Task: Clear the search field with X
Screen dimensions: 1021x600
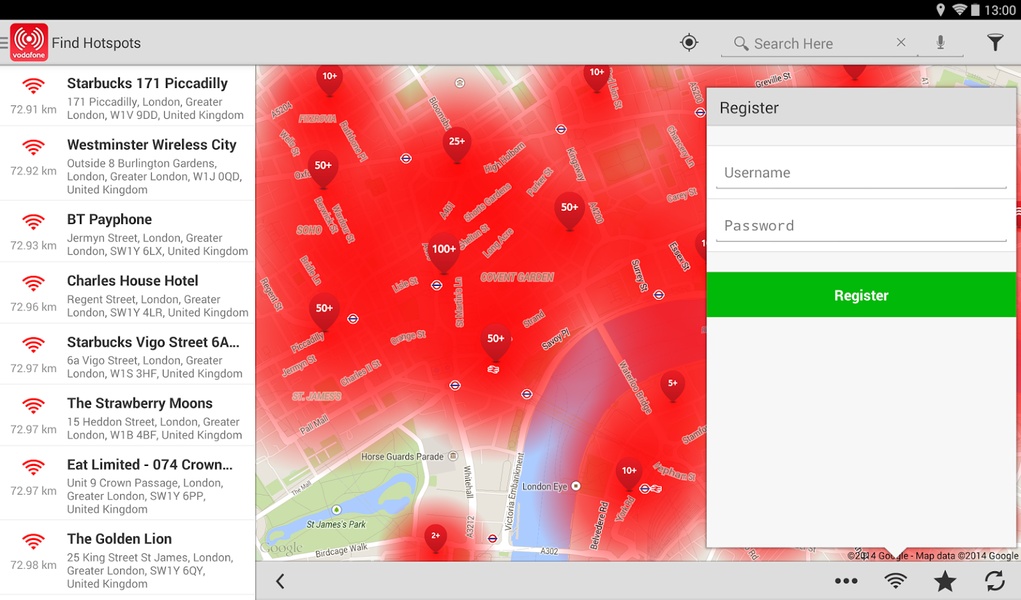Action: [901, 42]
